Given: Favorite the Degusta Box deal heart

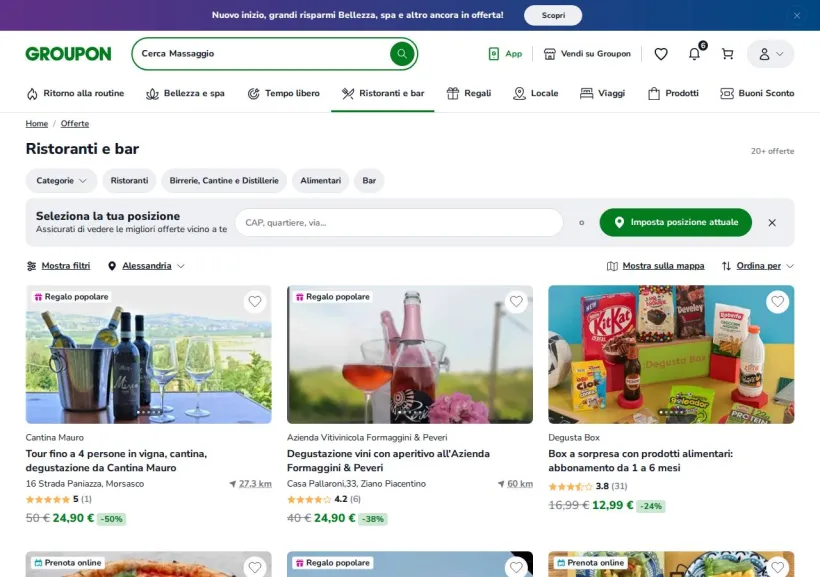Looking at the screenshot, I should click(x=778, y=302).
